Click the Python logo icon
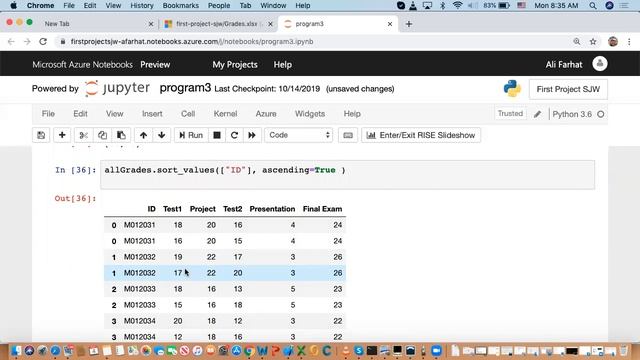The image size is (640, 360). pyautogui.click(x=512, y=89)
